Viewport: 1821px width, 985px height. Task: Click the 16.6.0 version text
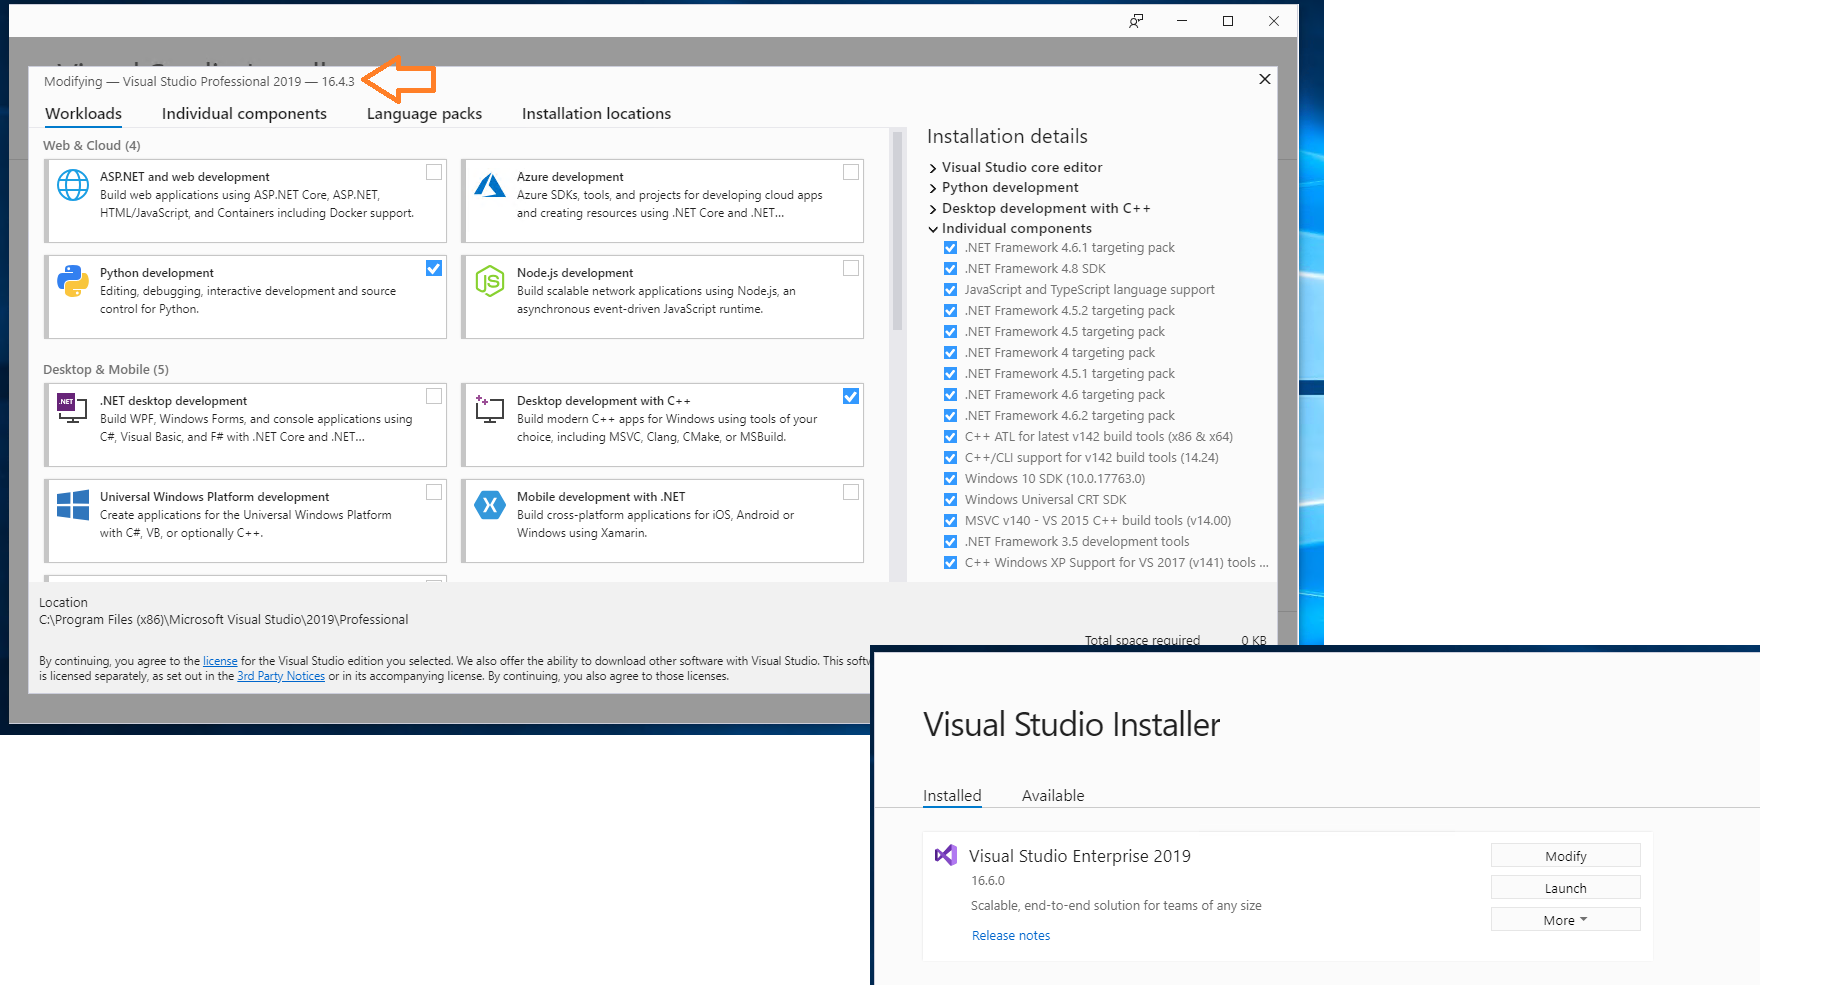coord(988,881)
